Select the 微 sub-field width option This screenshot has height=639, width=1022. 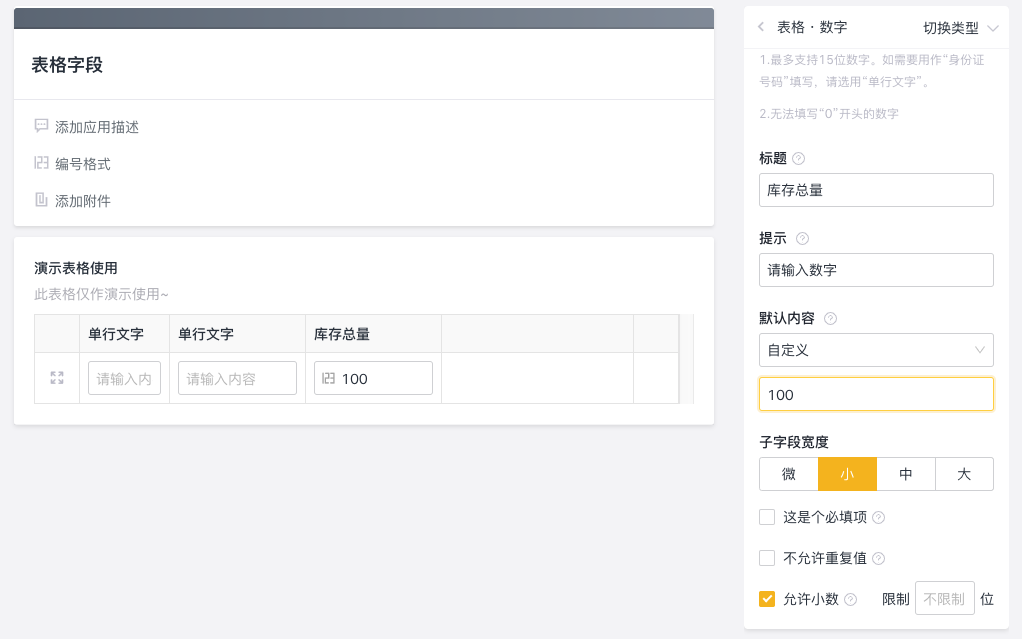pyautogui.click(x=789, y=474)
